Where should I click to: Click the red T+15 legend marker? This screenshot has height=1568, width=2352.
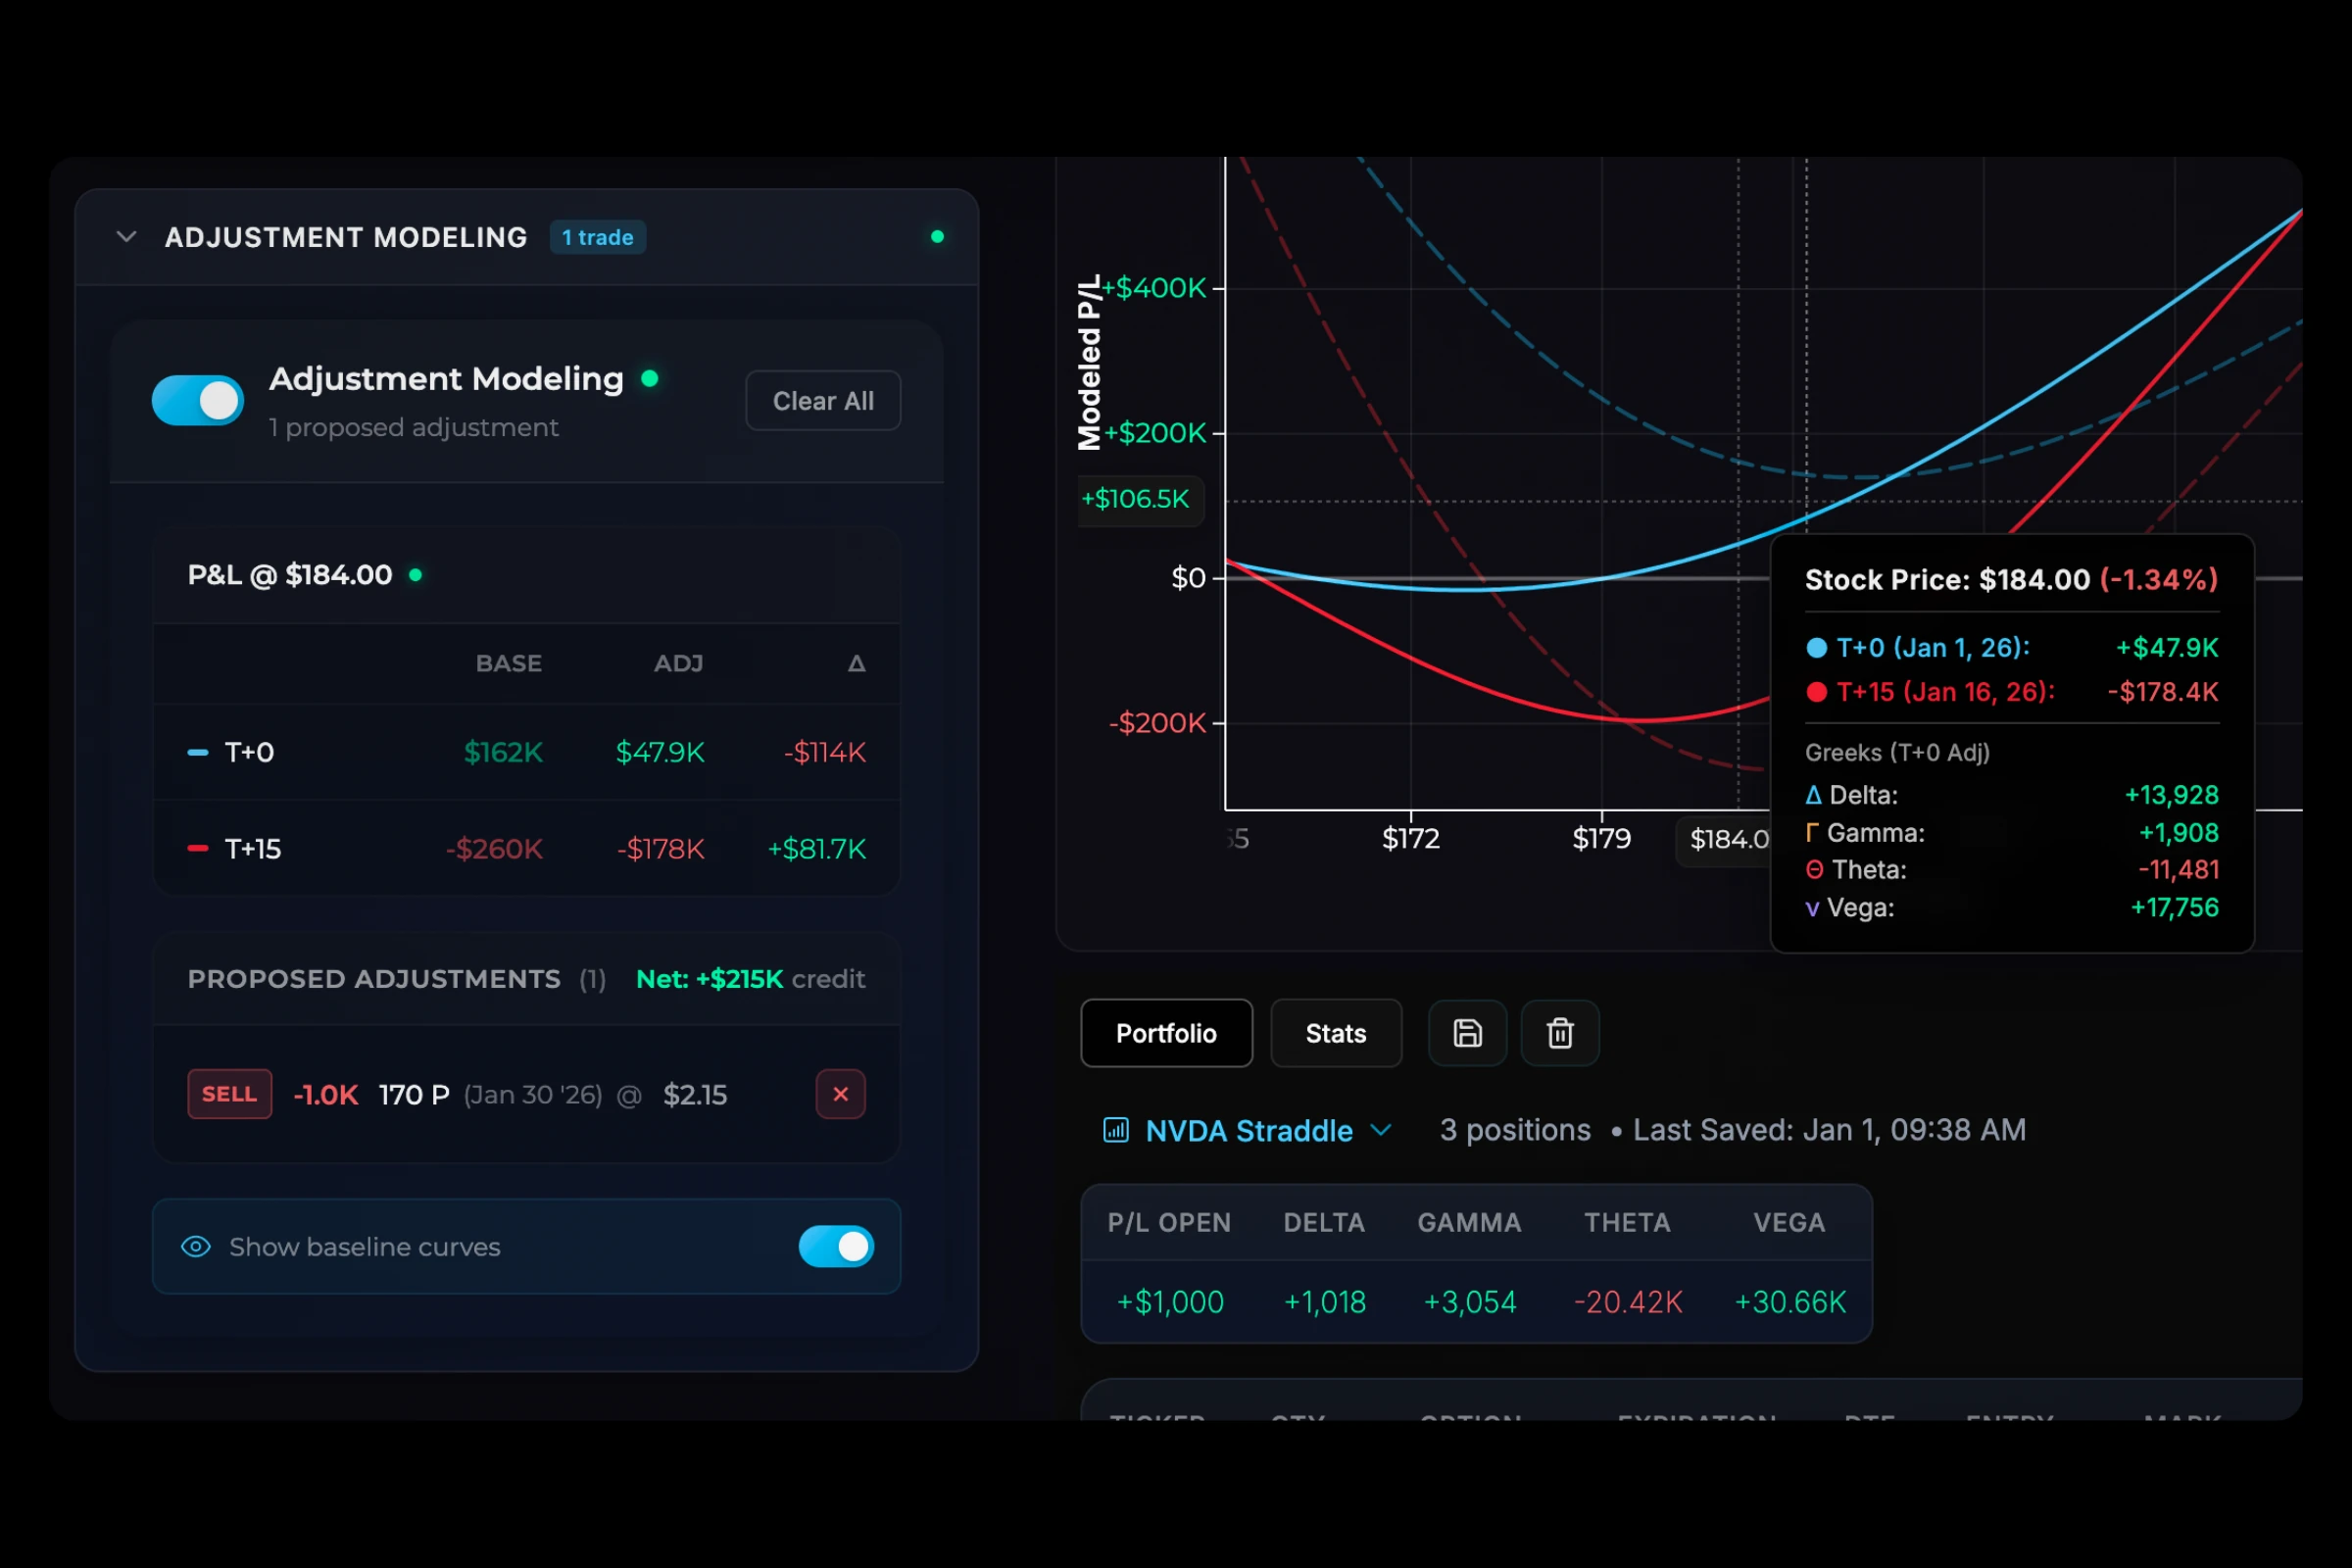tap(198, 849)
